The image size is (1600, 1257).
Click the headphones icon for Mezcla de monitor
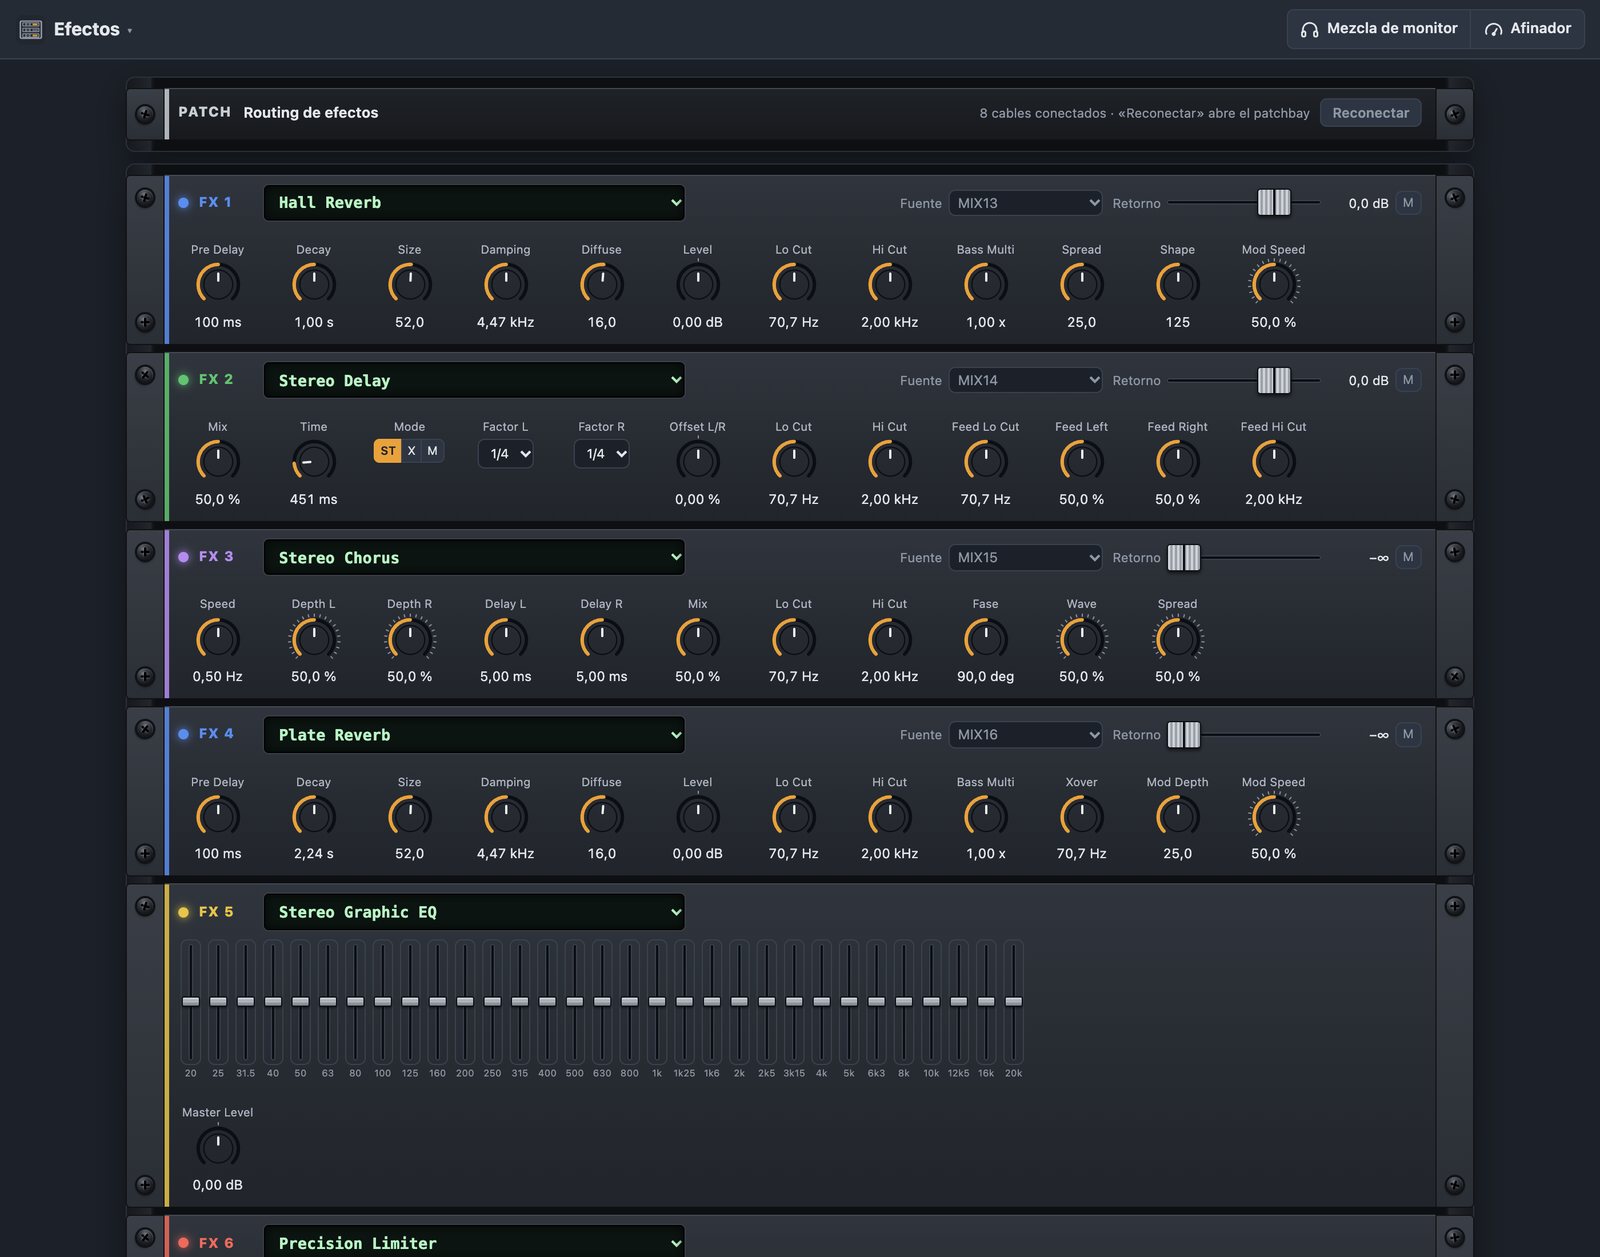pos(1309,29)
